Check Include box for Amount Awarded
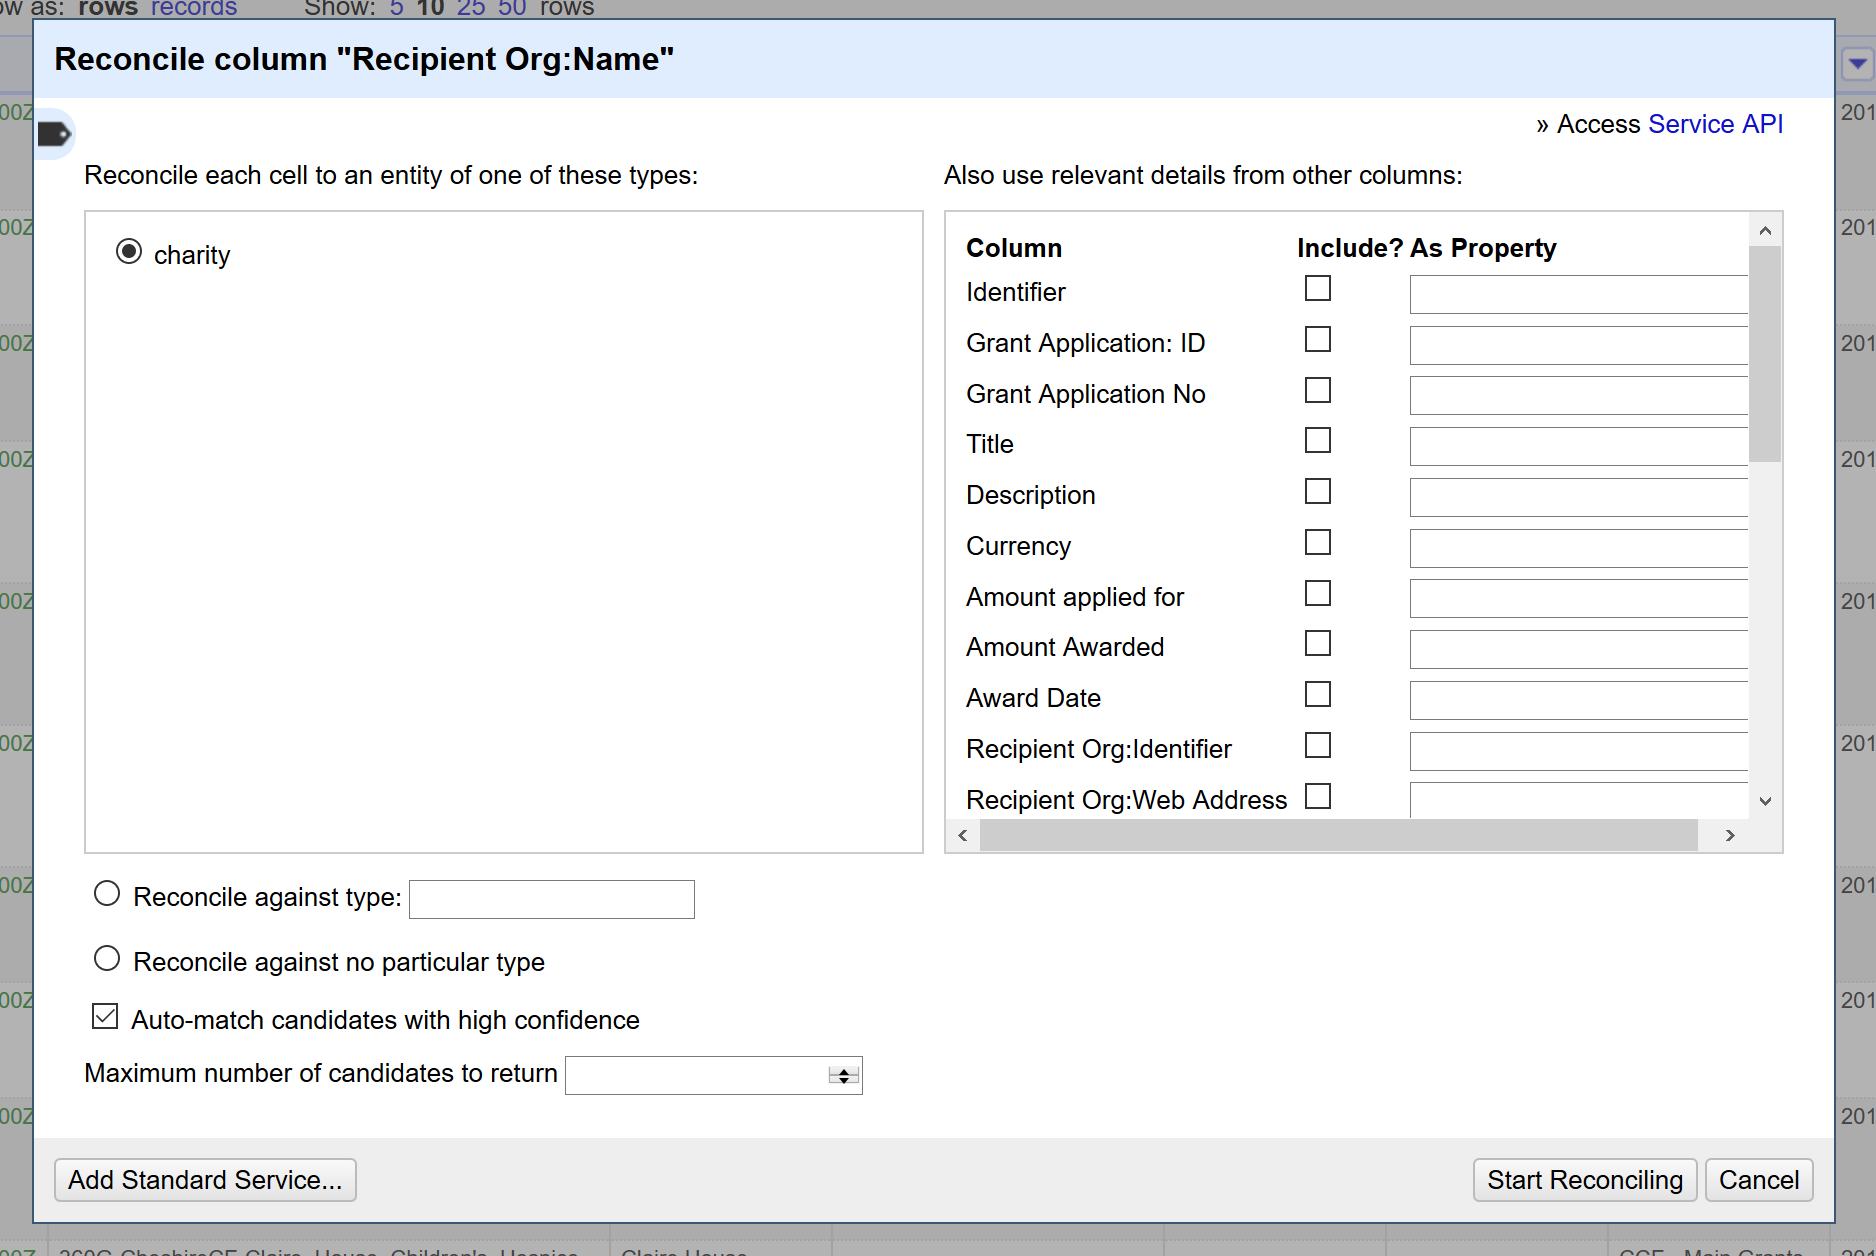The image size is (1876, 1256). (x=1318, y=644)
